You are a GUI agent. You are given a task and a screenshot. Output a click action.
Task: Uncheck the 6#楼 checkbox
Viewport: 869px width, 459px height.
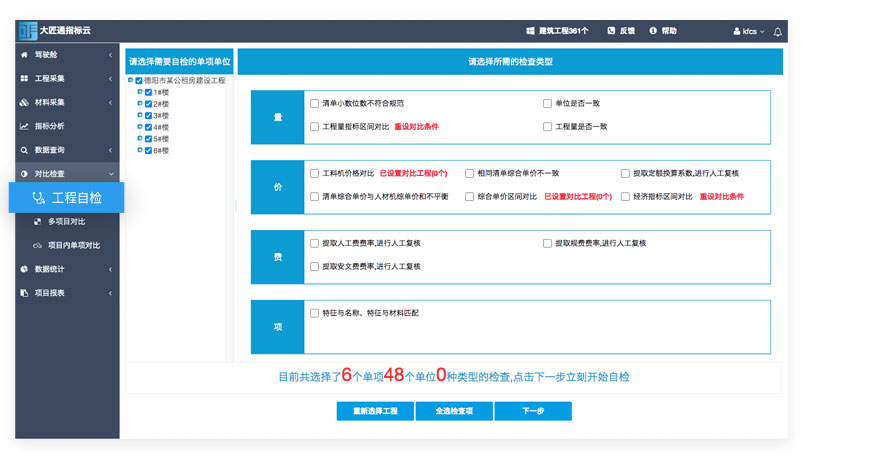[149, 151]
